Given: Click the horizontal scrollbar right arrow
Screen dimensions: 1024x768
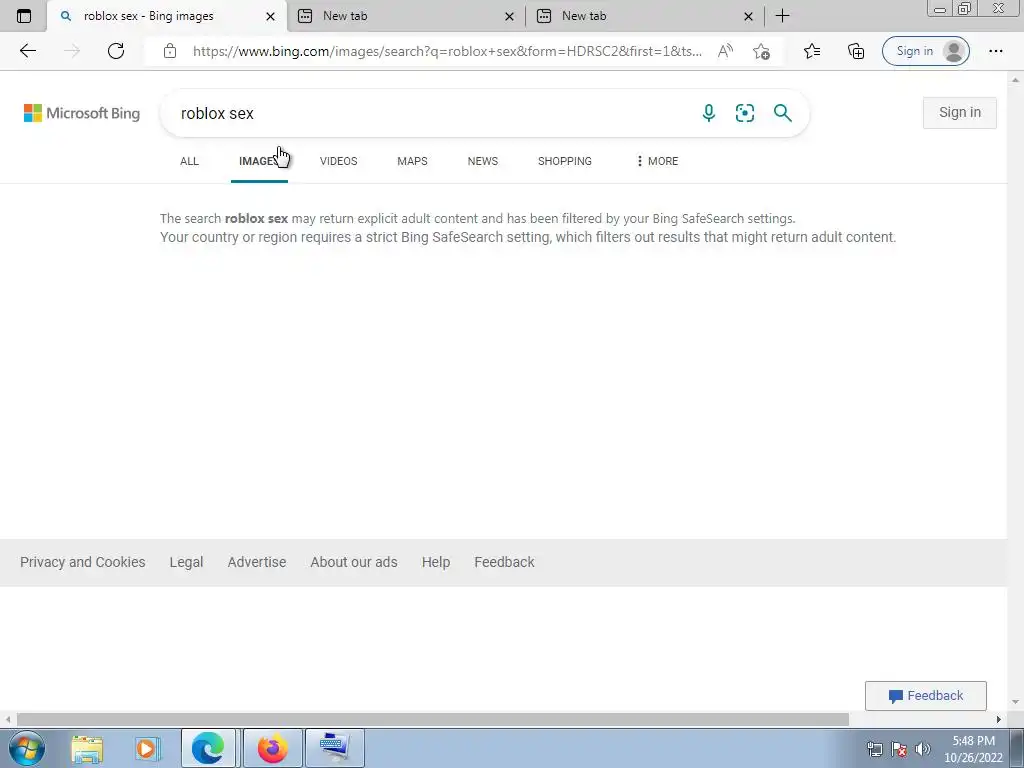Looking at the screenshot, I should tap(999, 719).
